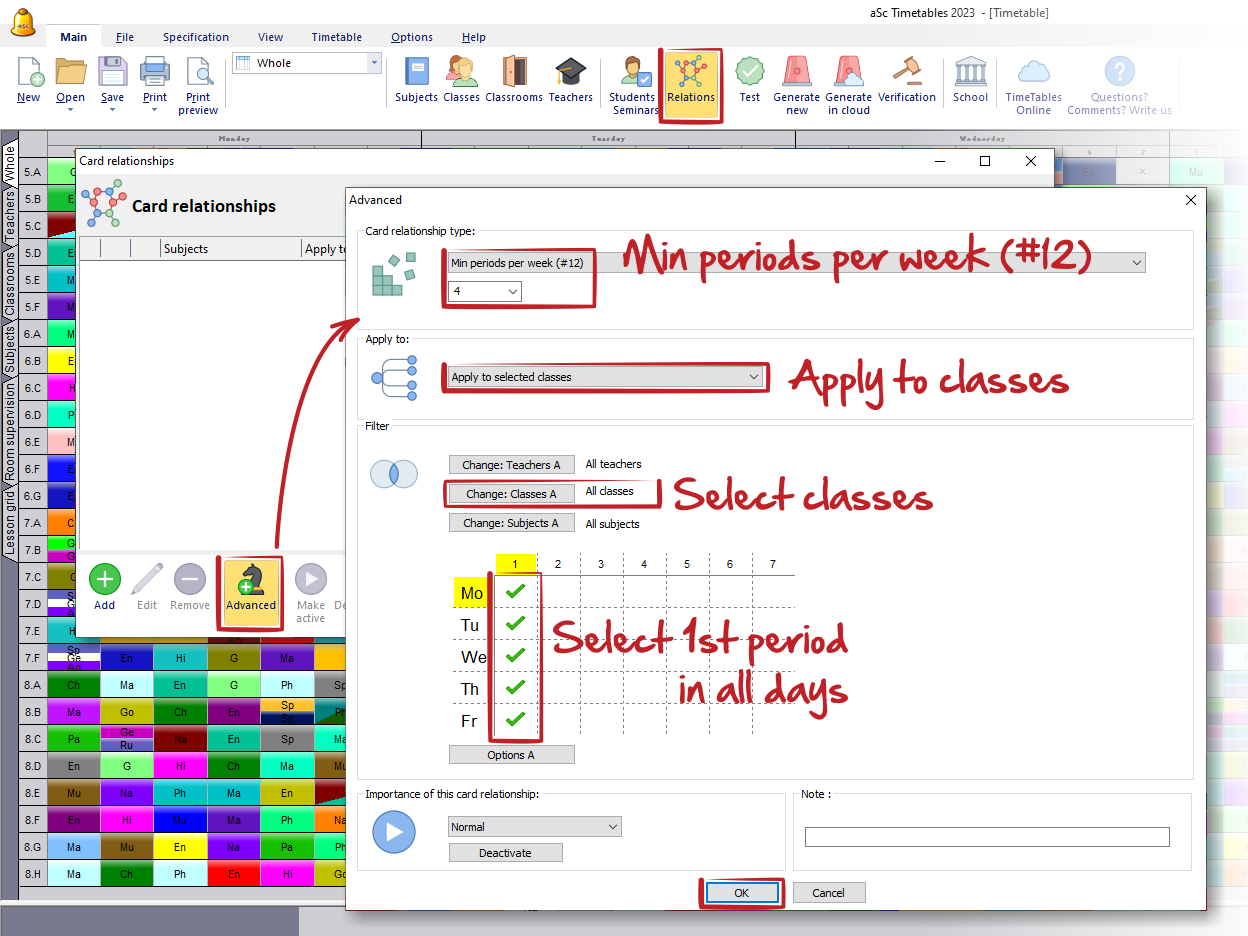Click the New timetable icon
This screenshot has width=1248, height=936.
pyautogui.click(x=28, y=72)
